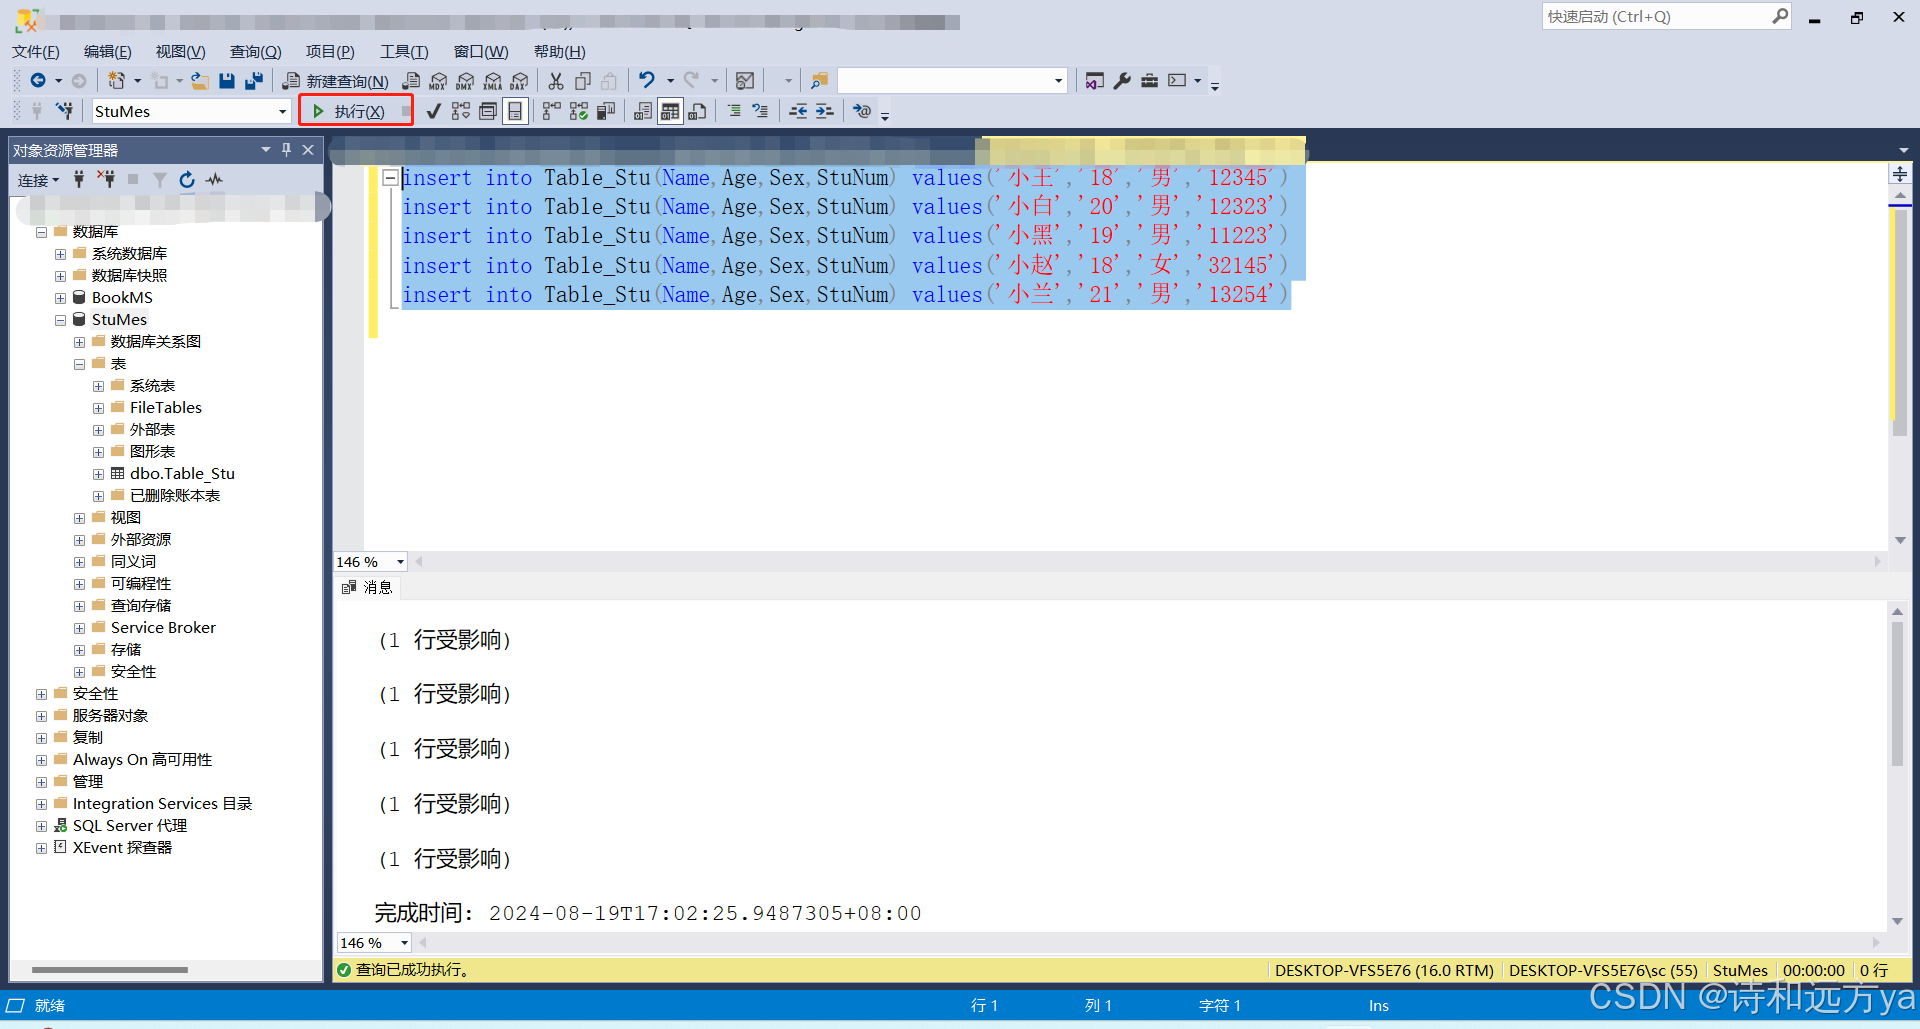Click the open file folder icon
Image resolution: width=1920 pixels, height=1029 pixels.
[x=200, y=81]
